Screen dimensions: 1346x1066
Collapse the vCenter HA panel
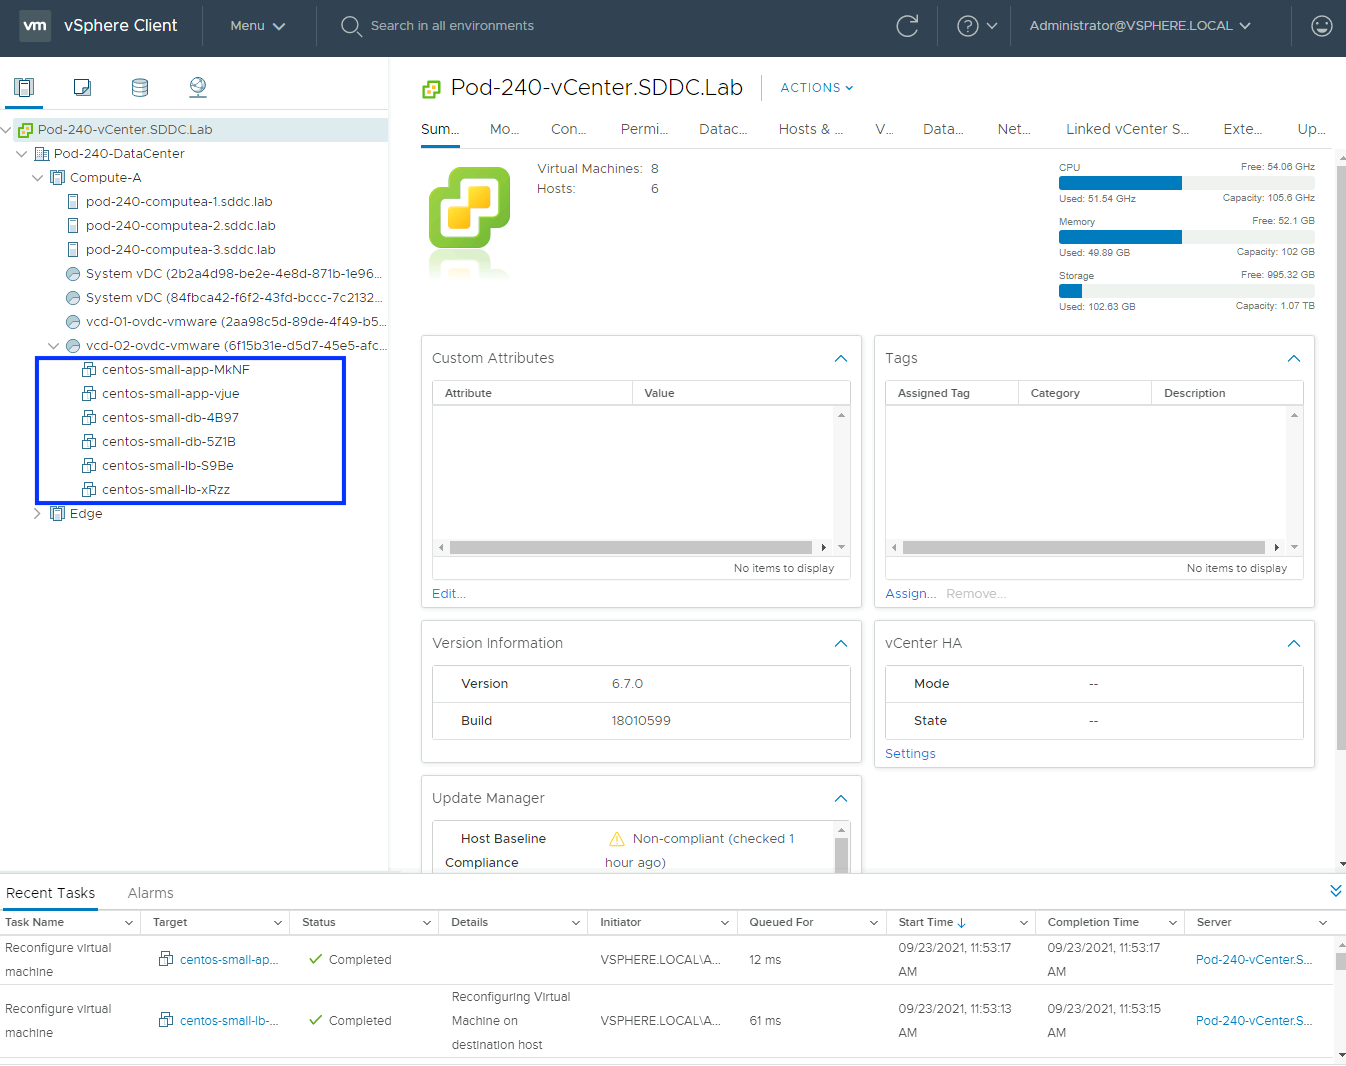(x=1293, y=643)
